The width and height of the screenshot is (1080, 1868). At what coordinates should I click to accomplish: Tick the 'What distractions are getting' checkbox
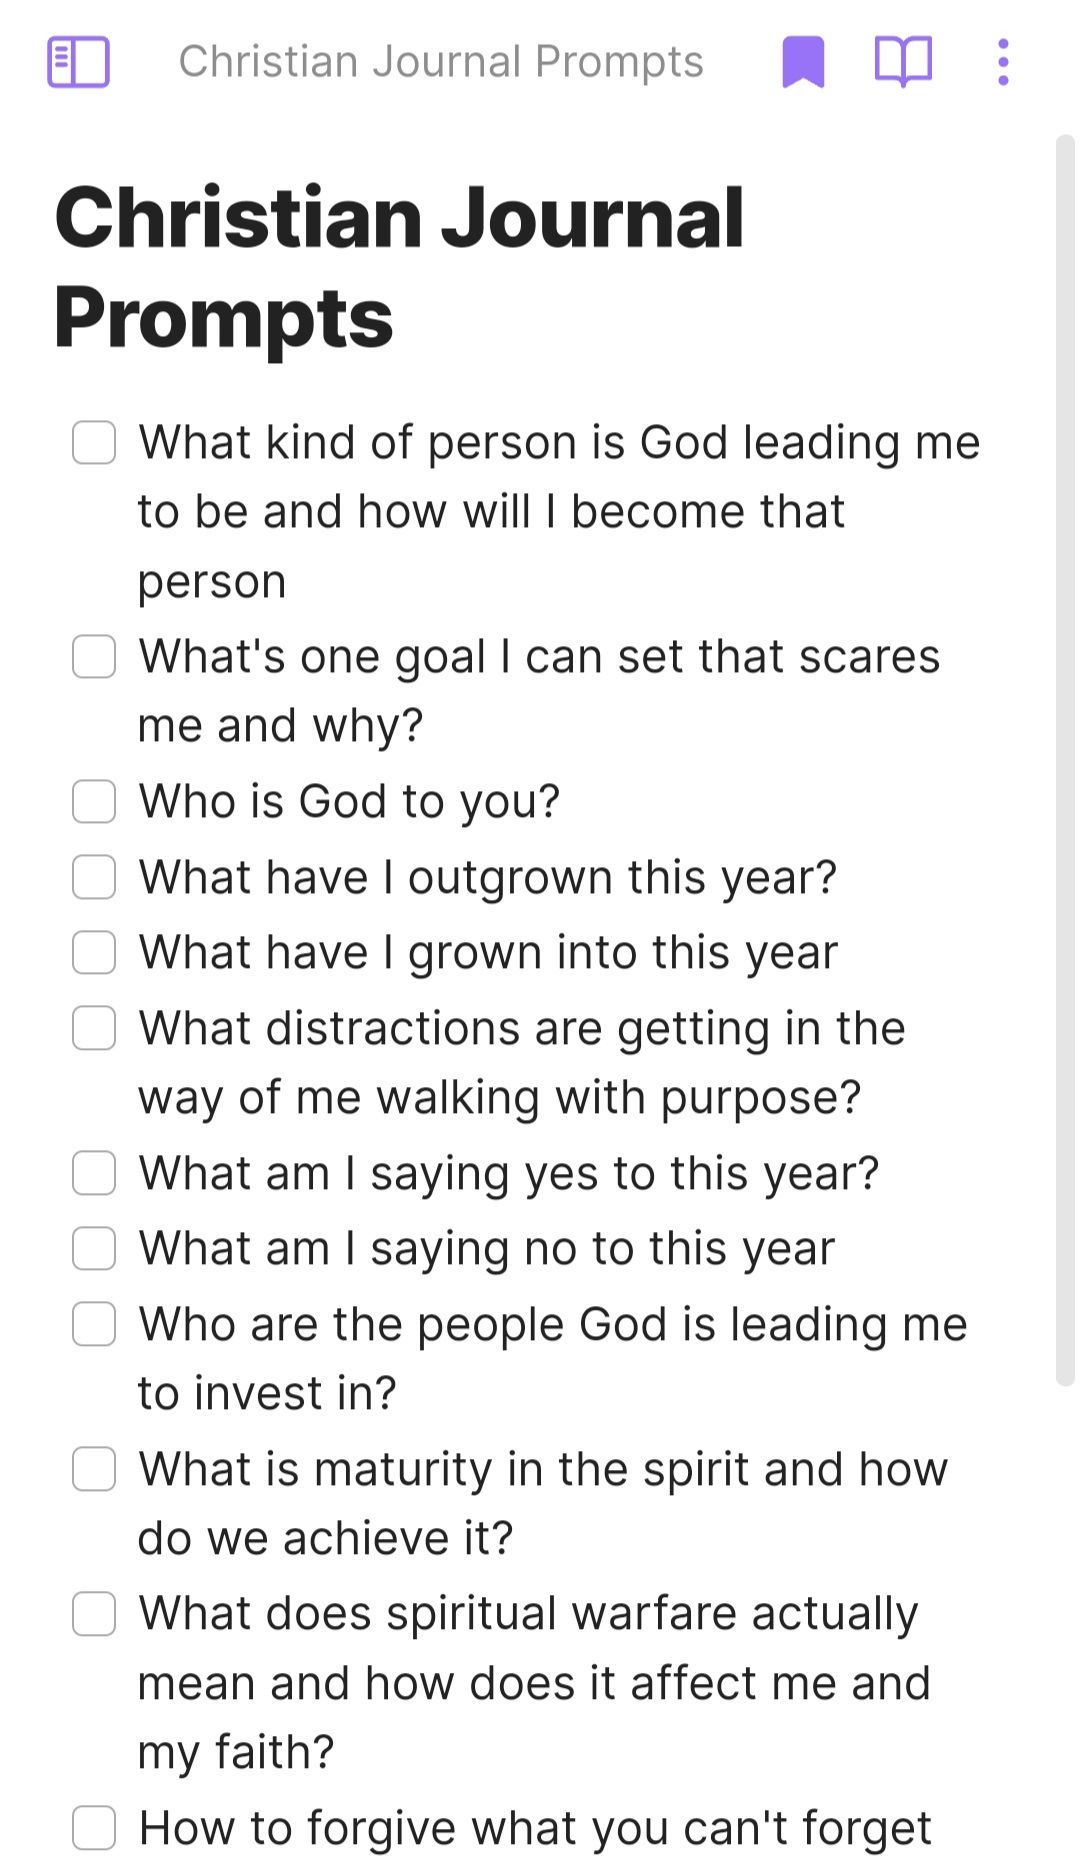click(94, 1028)
